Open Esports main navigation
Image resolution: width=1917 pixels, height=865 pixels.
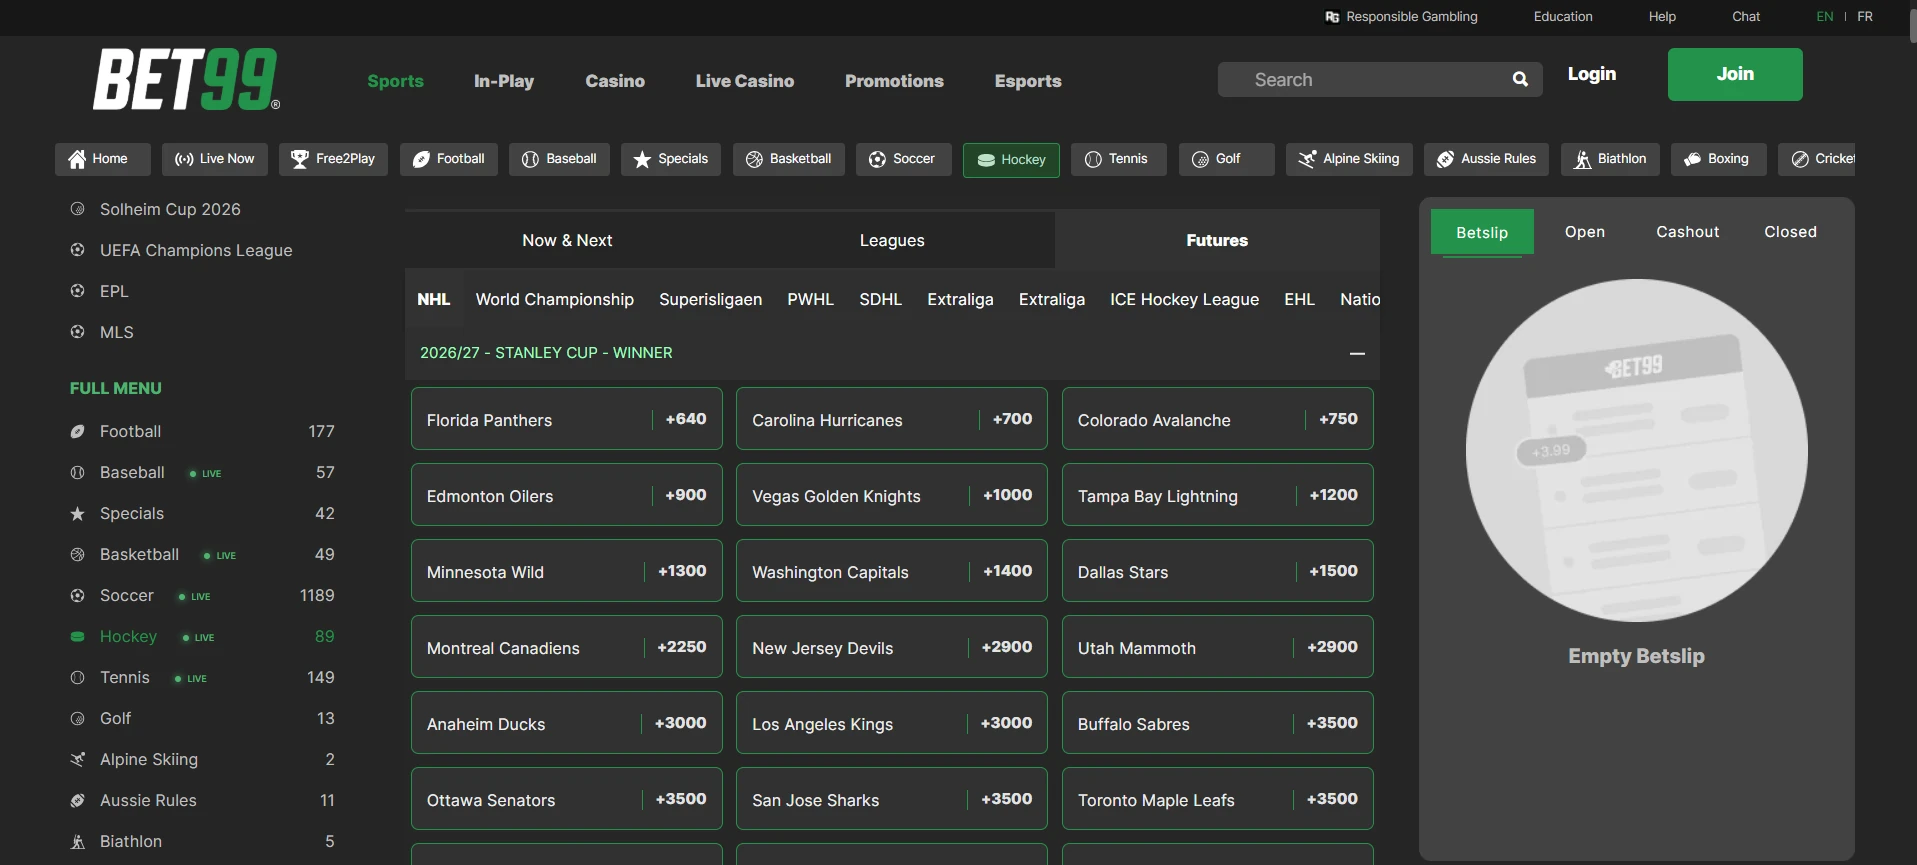click(x=1028, y=81)
